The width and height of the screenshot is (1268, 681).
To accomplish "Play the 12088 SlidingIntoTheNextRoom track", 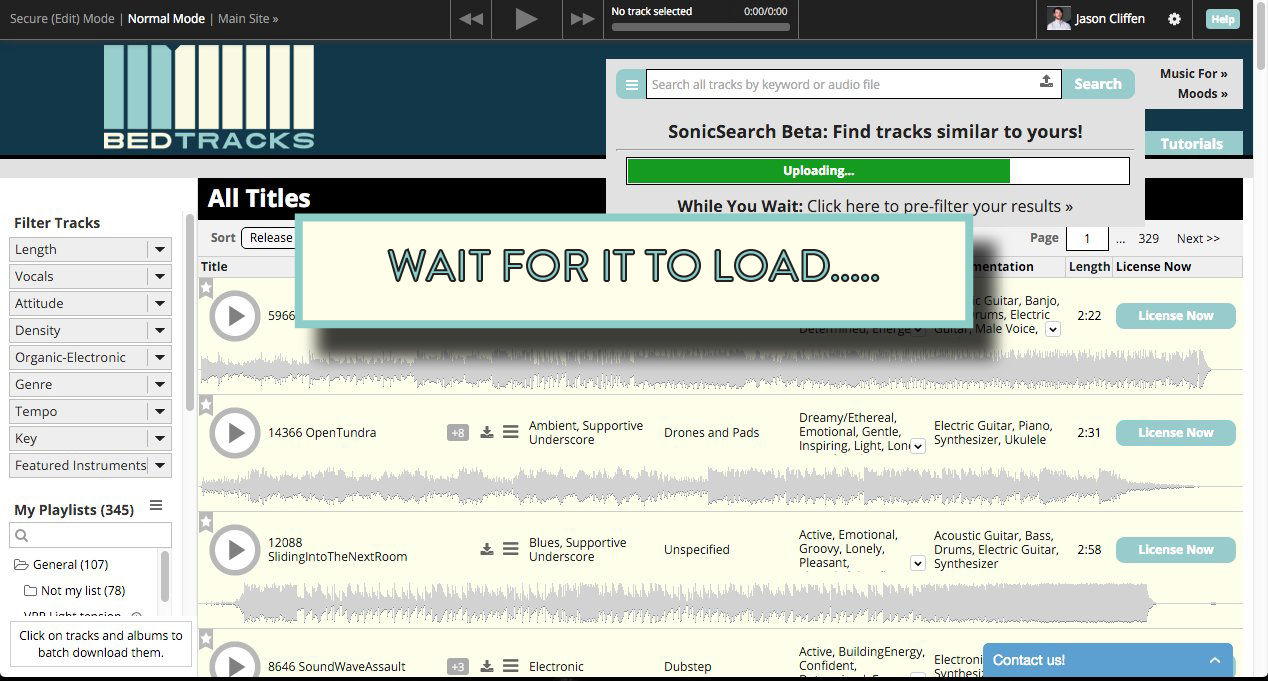I will (235, 550).
